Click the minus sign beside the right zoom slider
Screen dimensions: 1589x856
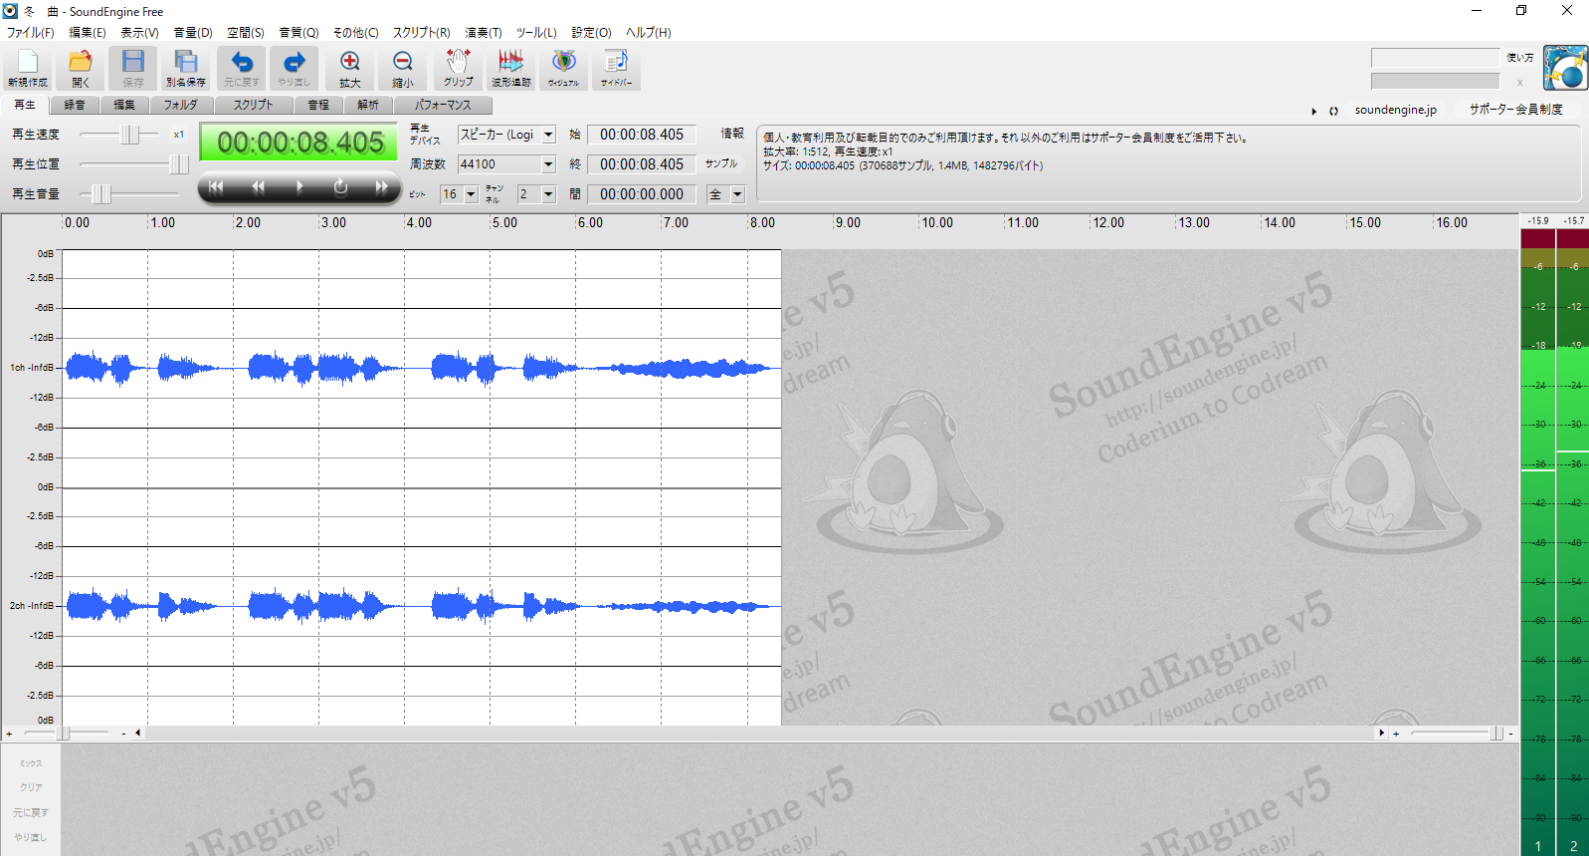coord(1510,733)
